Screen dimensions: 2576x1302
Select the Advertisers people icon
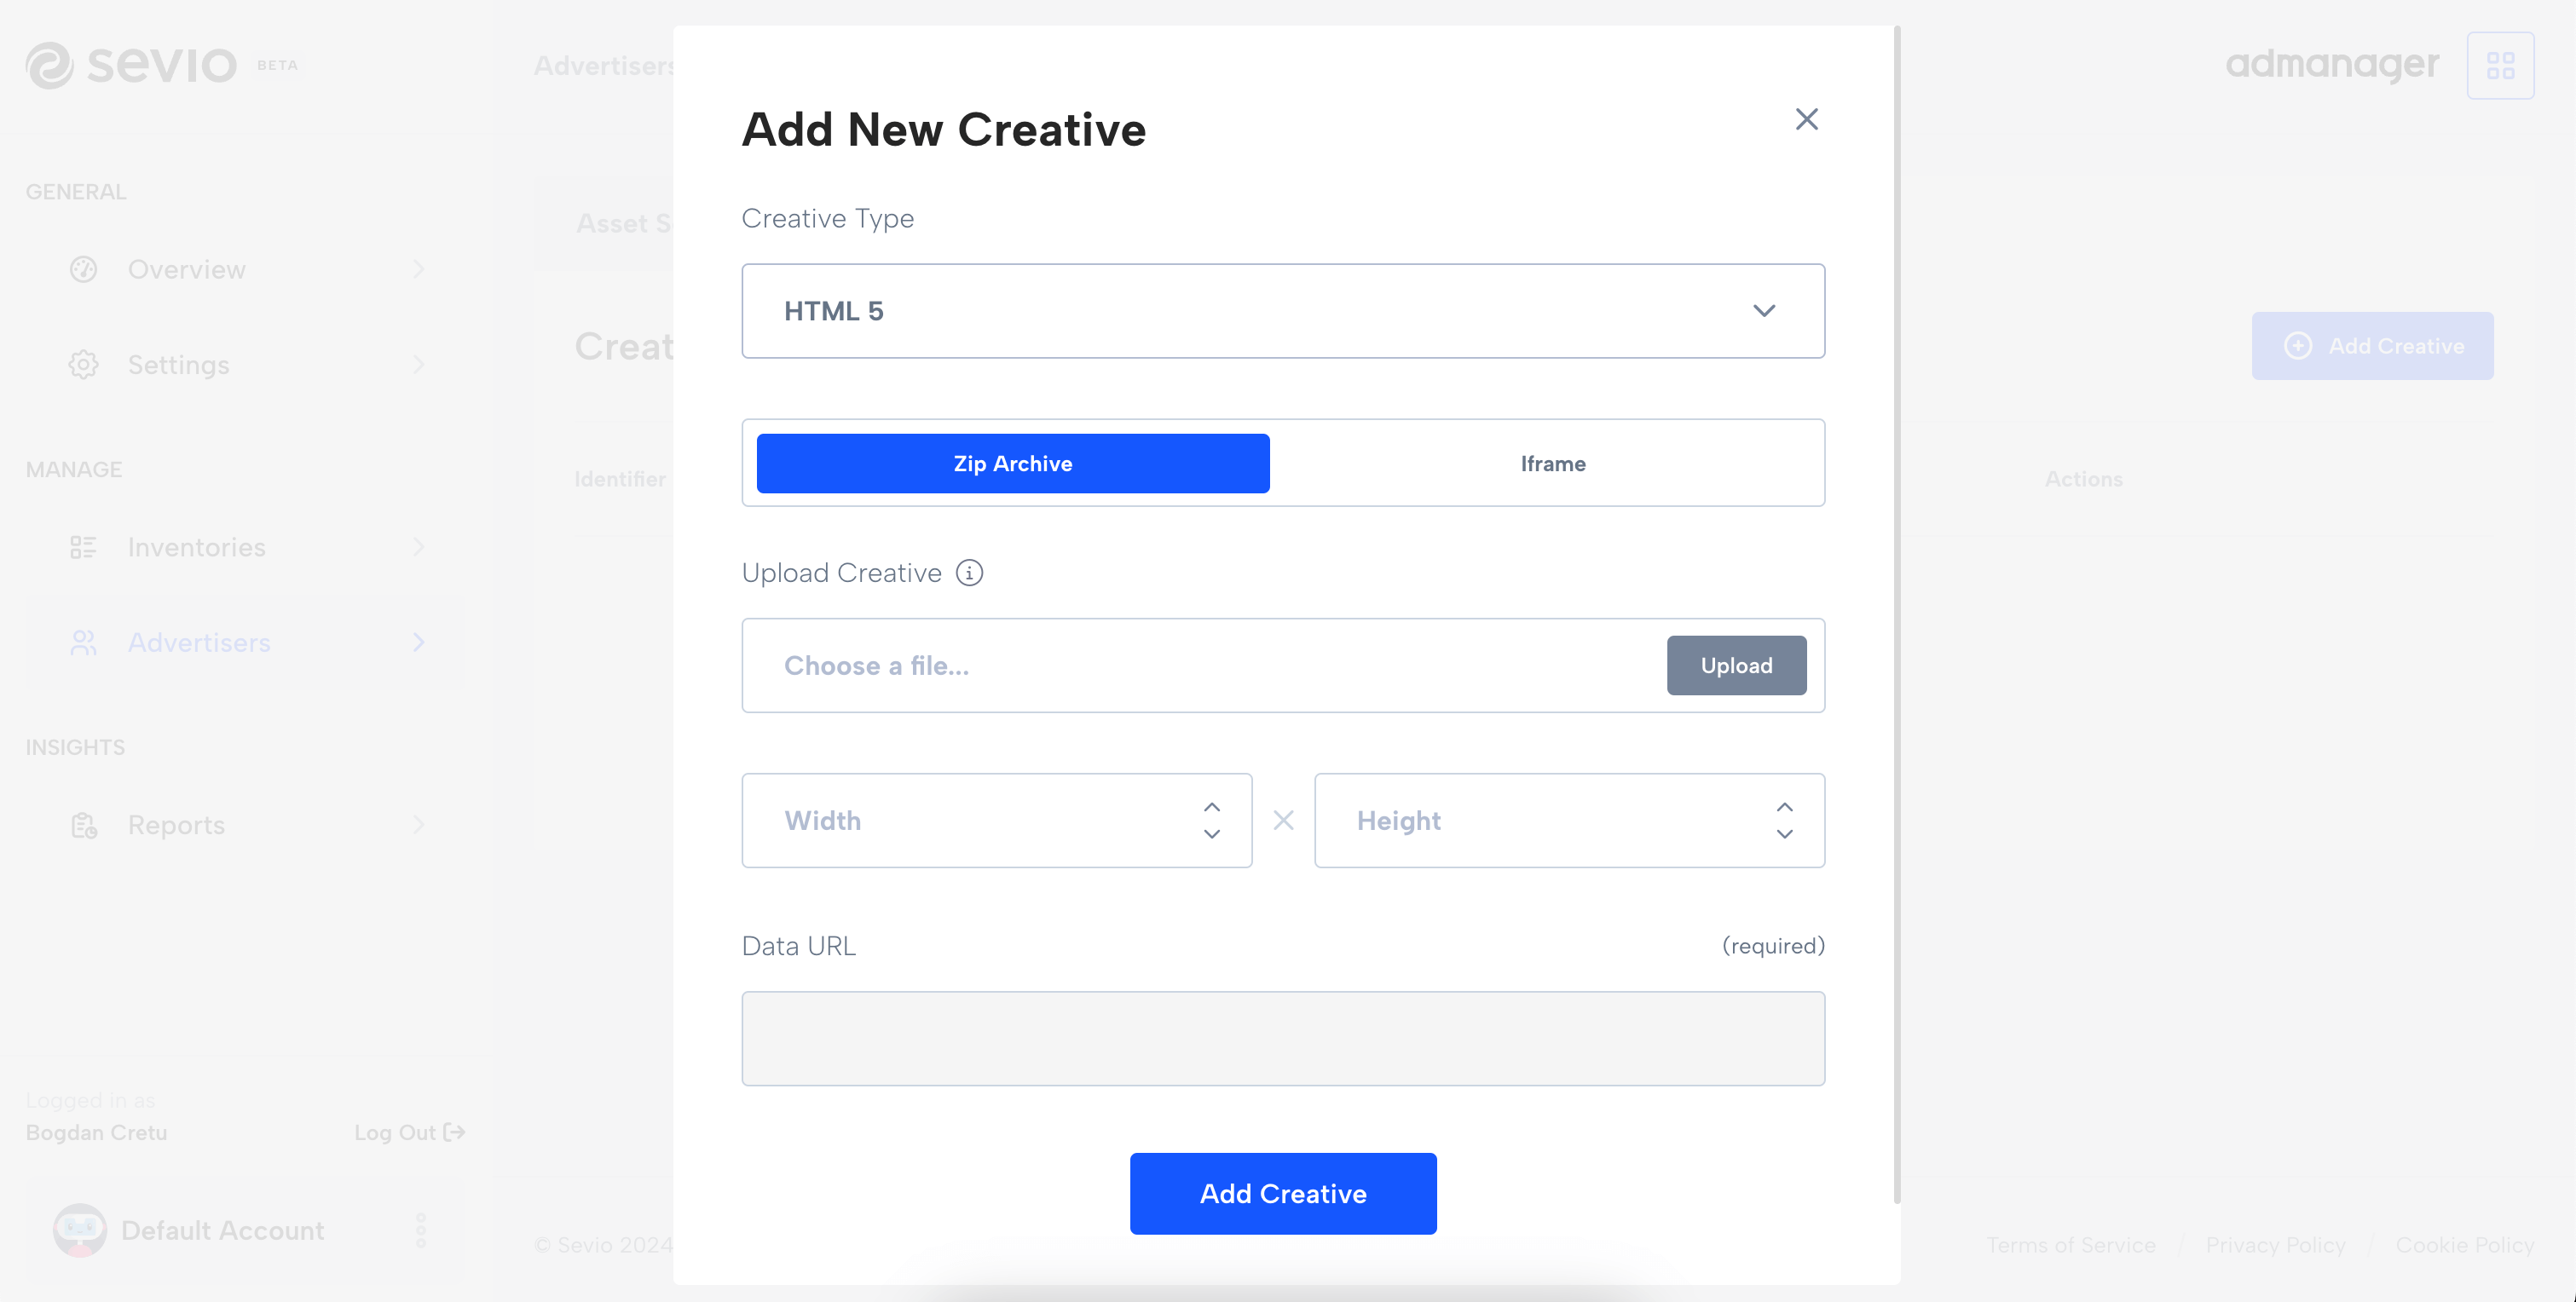(x=84, y=643)
